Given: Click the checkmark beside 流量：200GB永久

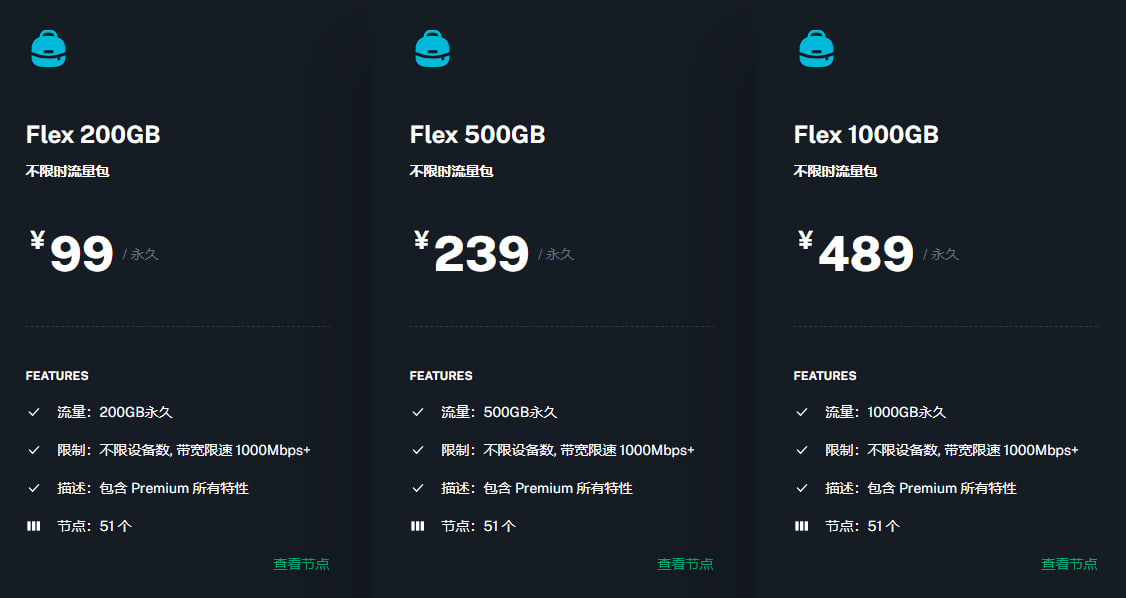Looking at the screenshot, I should 34,412.
